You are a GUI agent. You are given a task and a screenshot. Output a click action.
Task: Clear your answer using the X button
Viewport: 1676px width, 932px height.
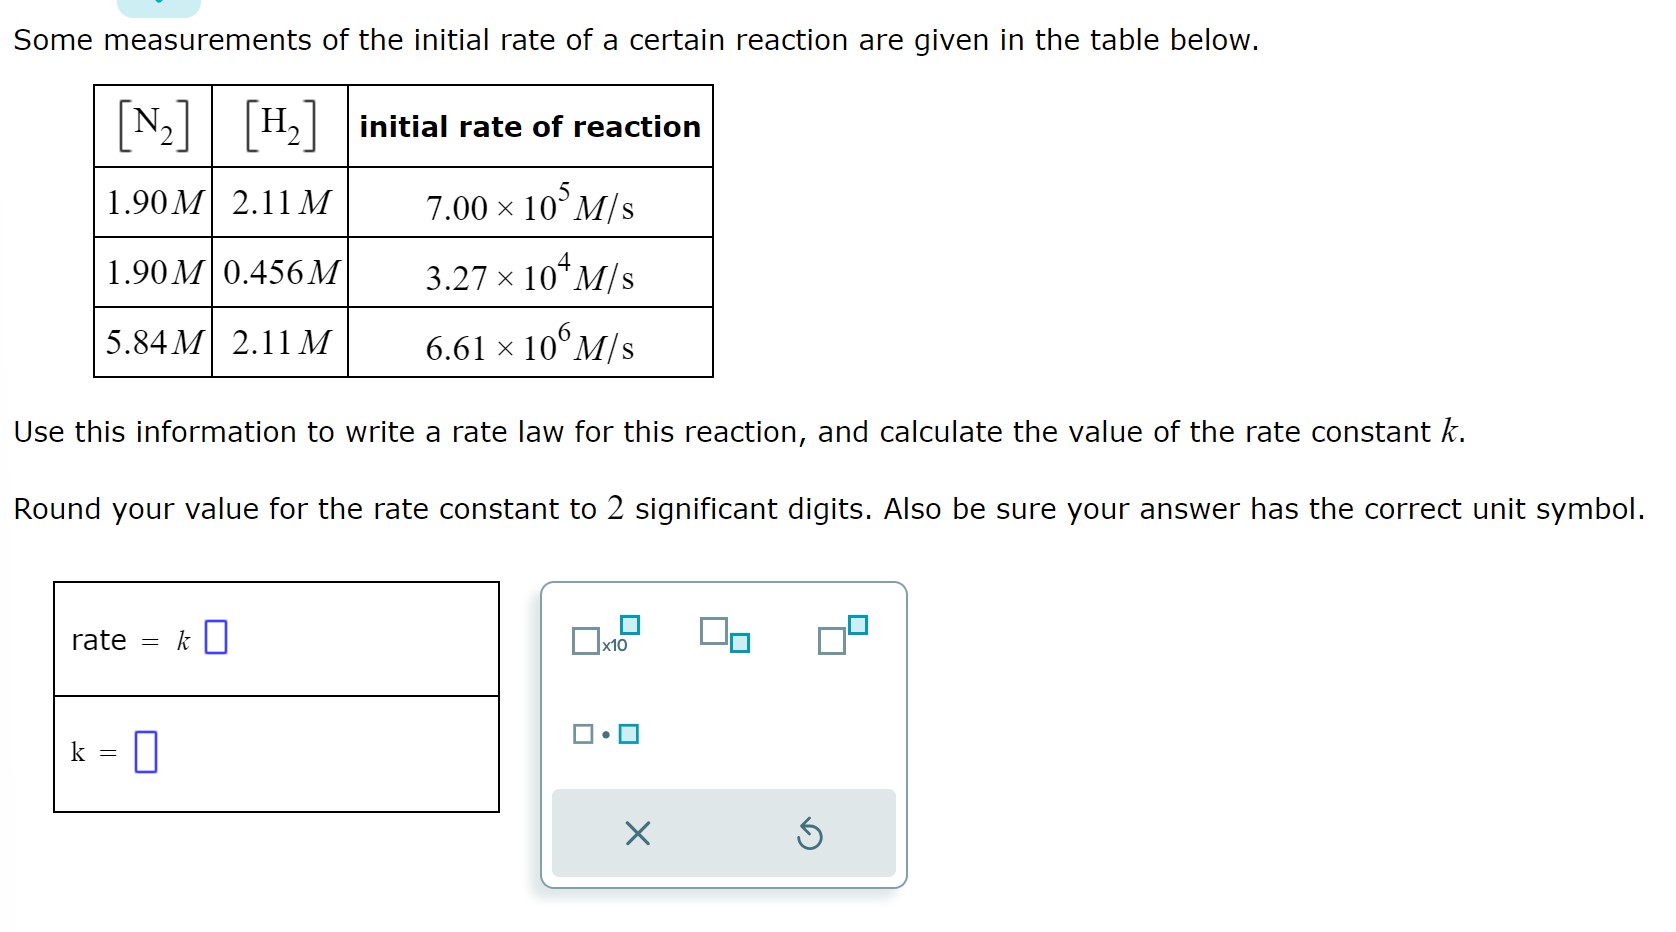(x=639, y=833)
